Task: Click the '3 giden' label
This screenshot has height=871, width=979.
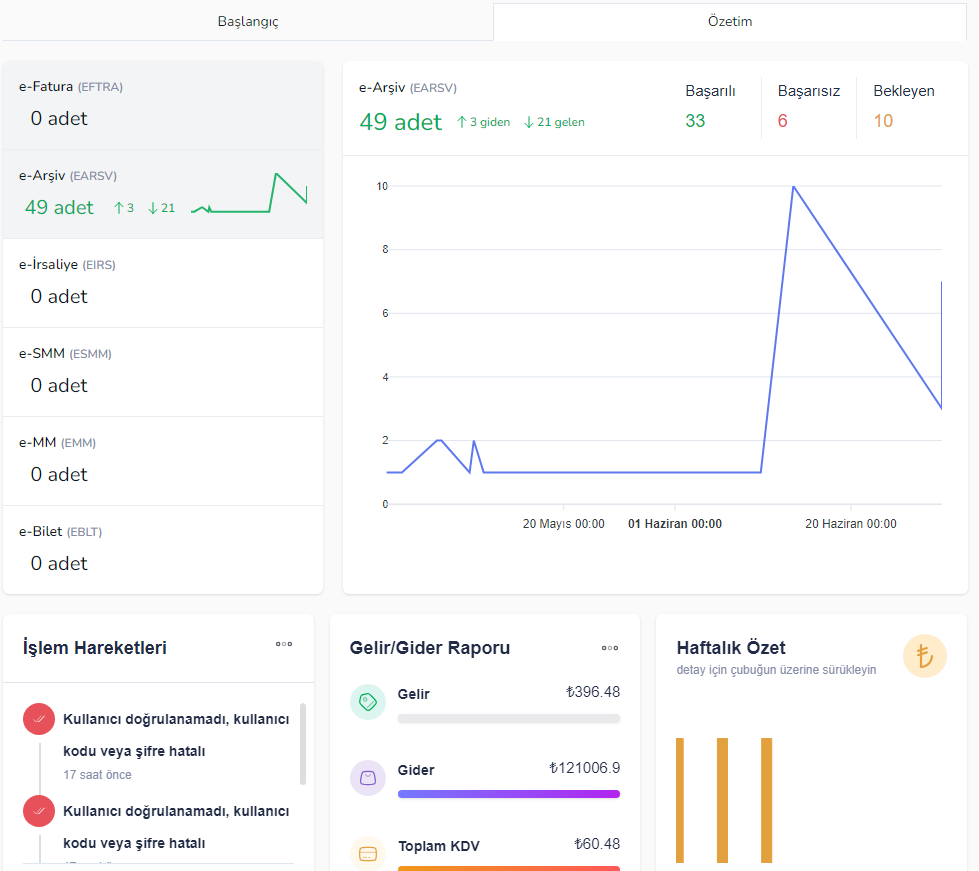Action: point(490,122)
